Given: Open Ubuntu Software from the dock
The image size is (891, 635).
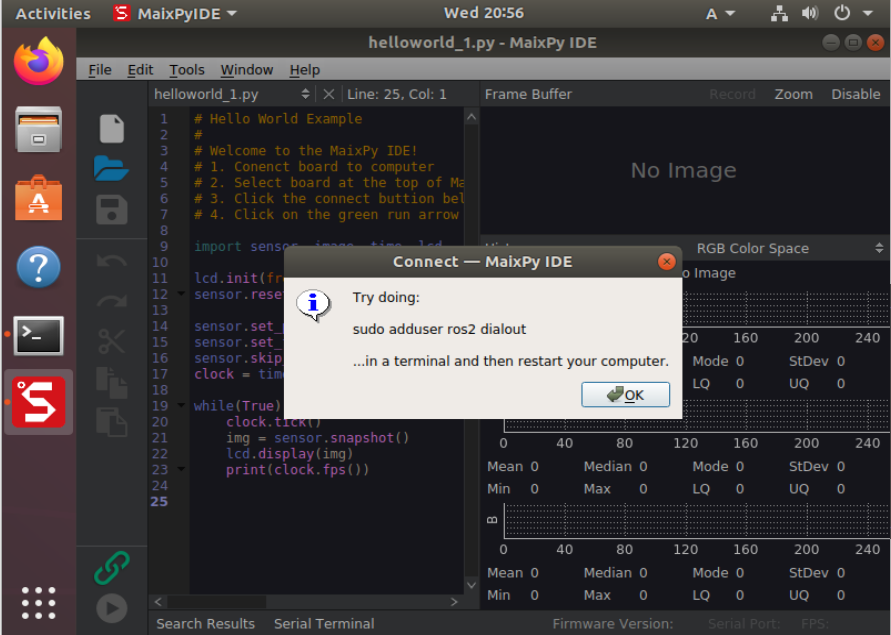Looking at the screenshot, I should click(39, 198).
